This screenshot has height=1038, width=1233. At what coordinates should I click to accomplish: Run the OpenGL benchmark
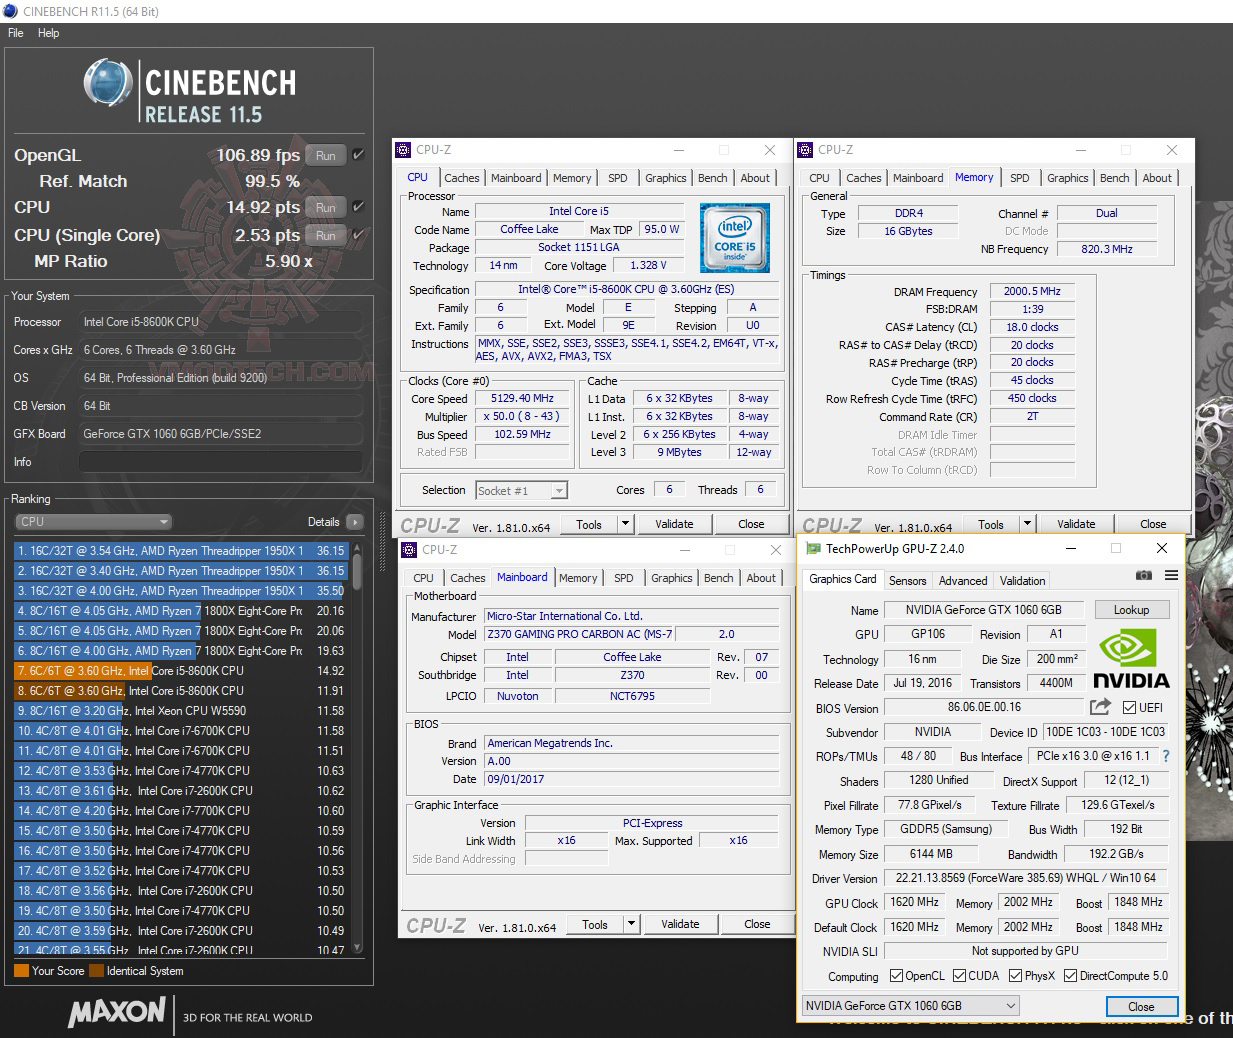pyautogui.click(x=326, y=155)
